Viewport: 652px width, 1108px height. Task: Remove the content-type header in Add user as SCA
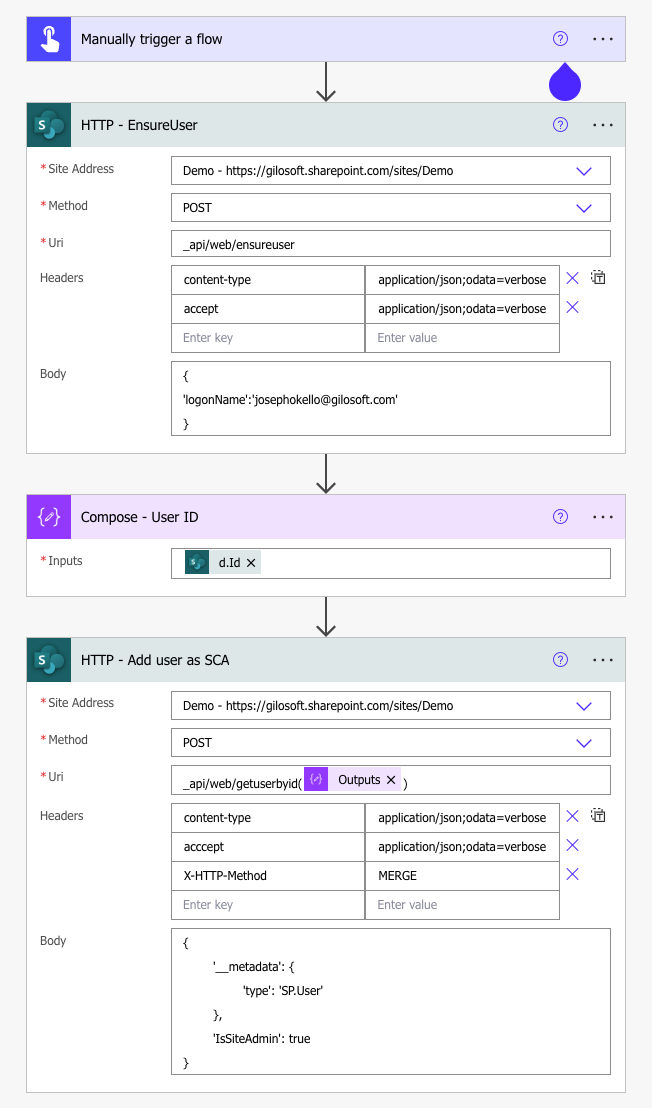572,816
